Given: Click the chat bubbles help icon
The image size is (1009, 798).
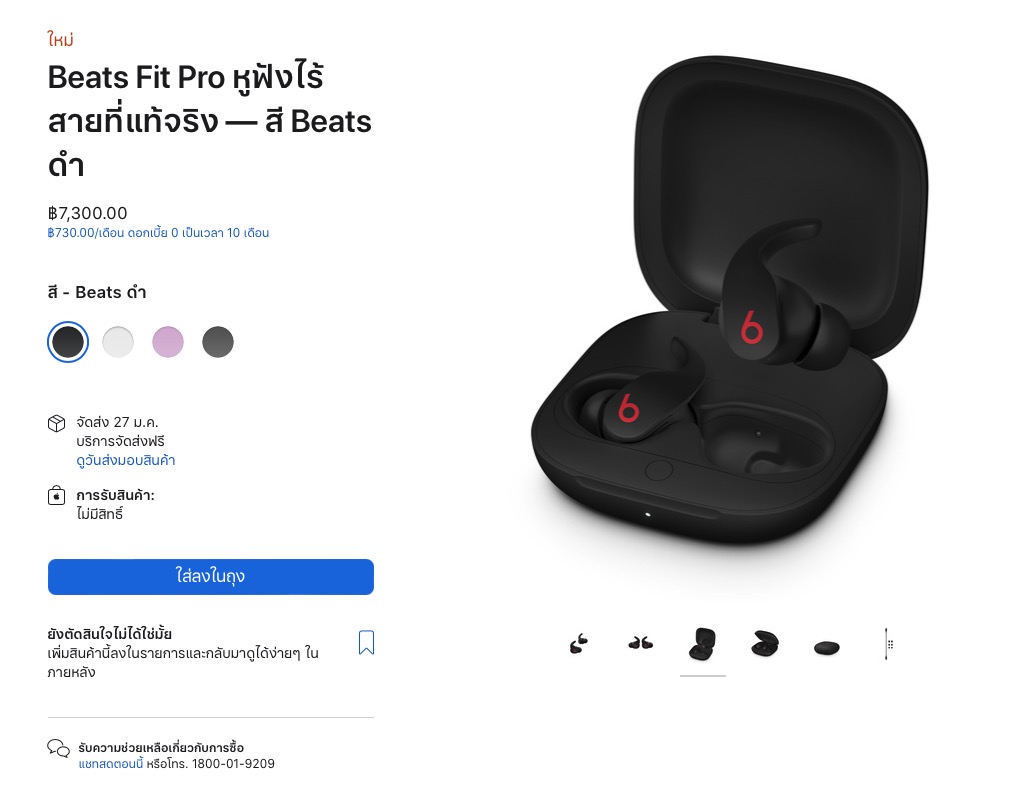Looking at the screenshot, I should tap(58, 748).
